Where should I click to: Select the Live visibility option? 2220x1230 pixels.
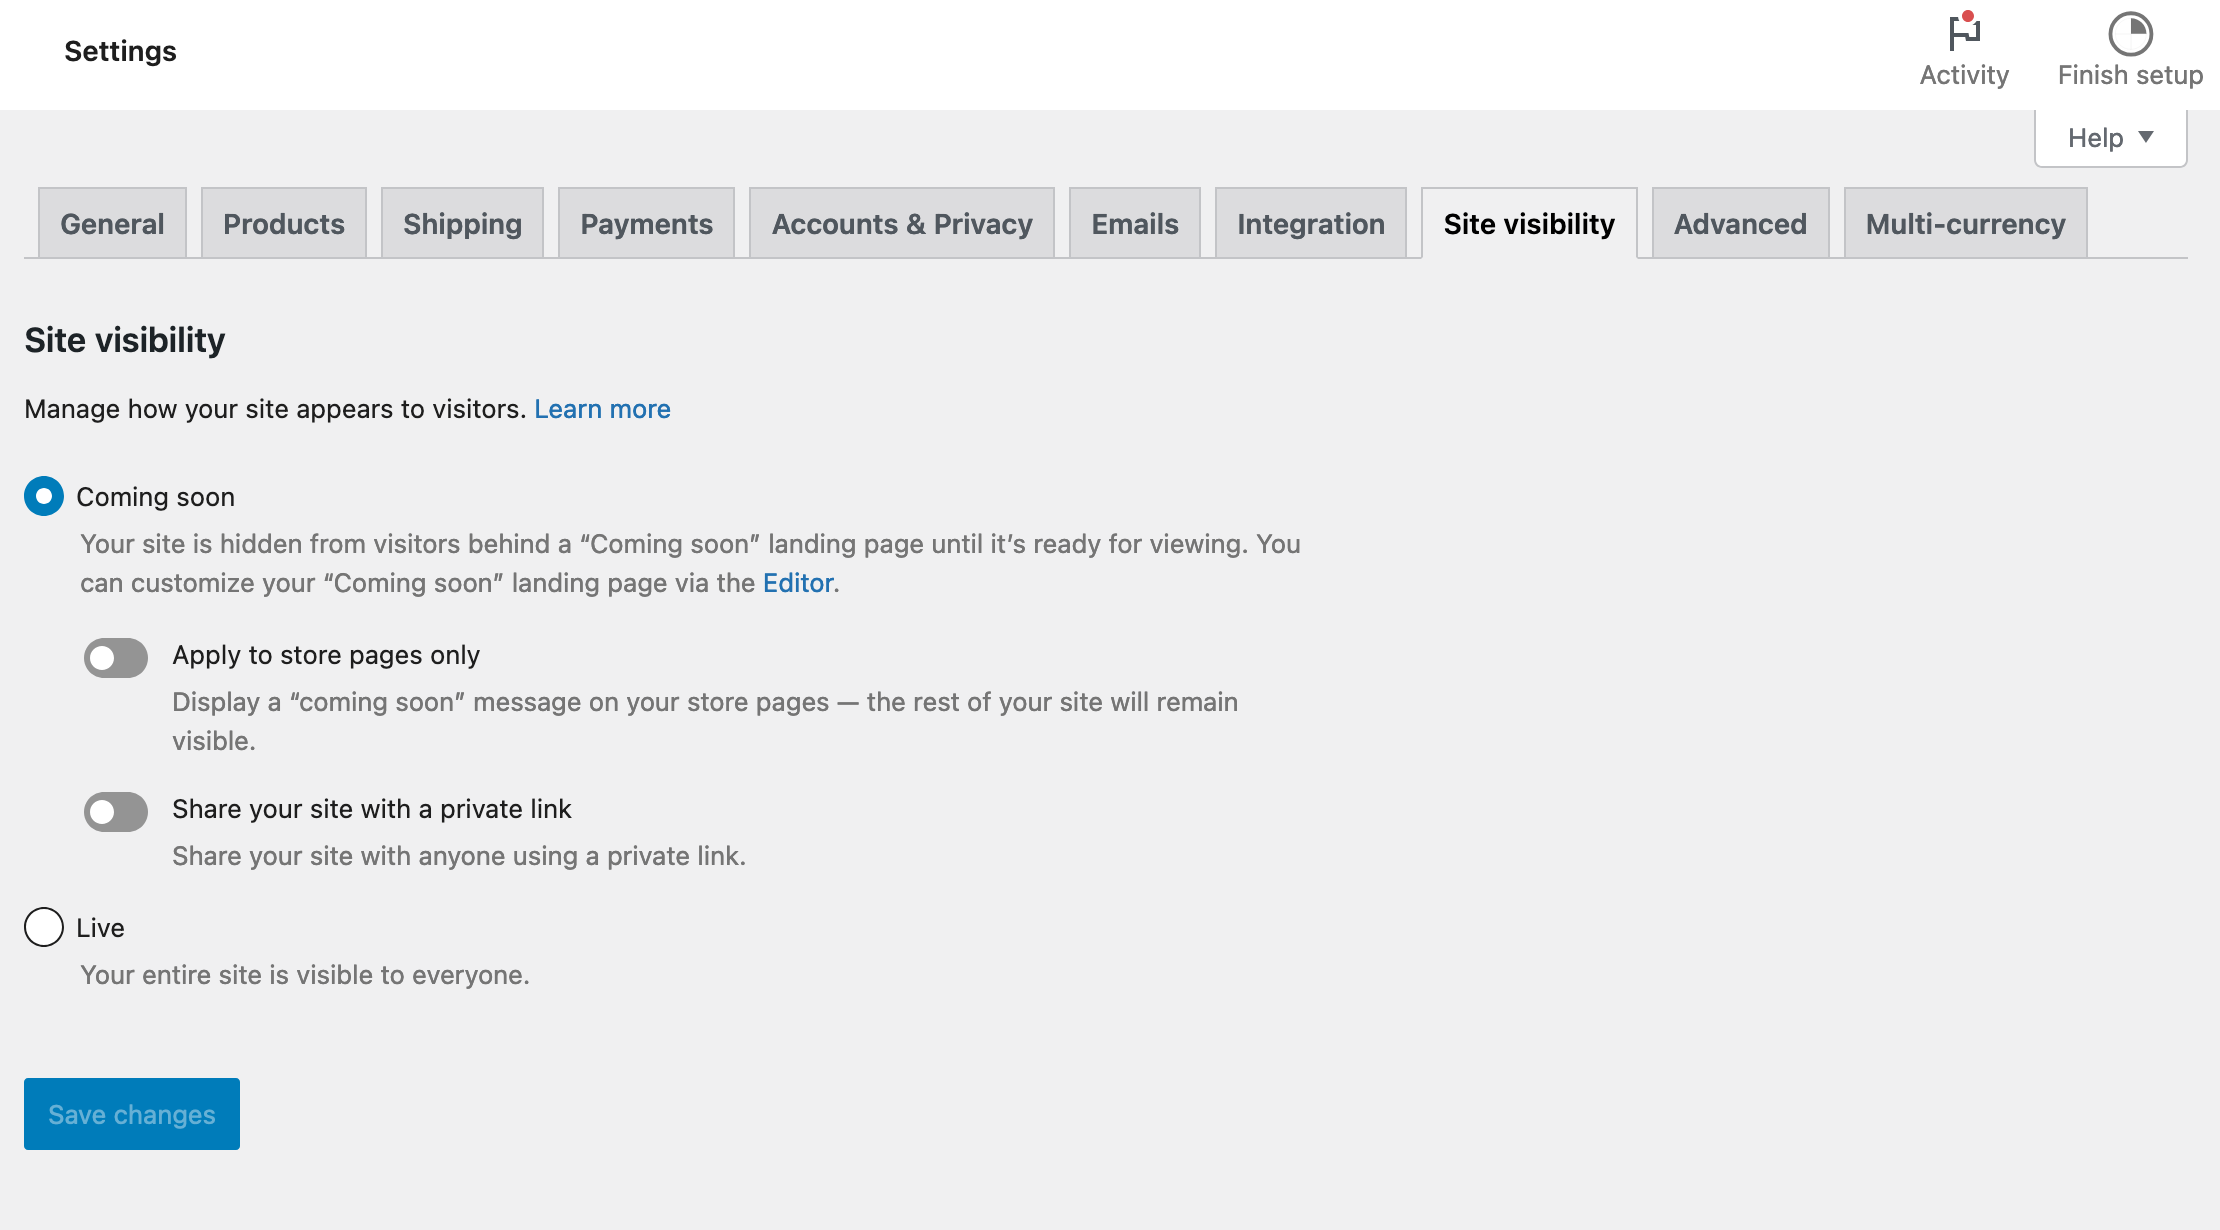coord(43,927)
